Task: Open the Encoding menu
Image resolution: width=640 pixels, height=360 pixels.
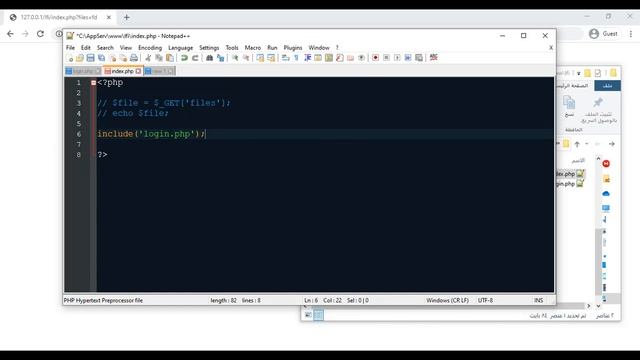Action: tap(150, 48)
